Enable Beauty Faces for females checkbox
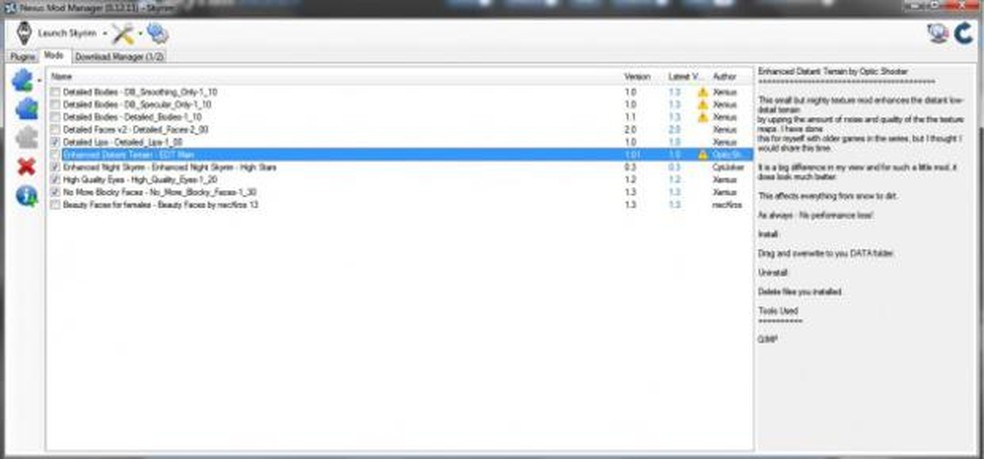The width and height of the screenshot is (984, 459). [x=56, y=205]
